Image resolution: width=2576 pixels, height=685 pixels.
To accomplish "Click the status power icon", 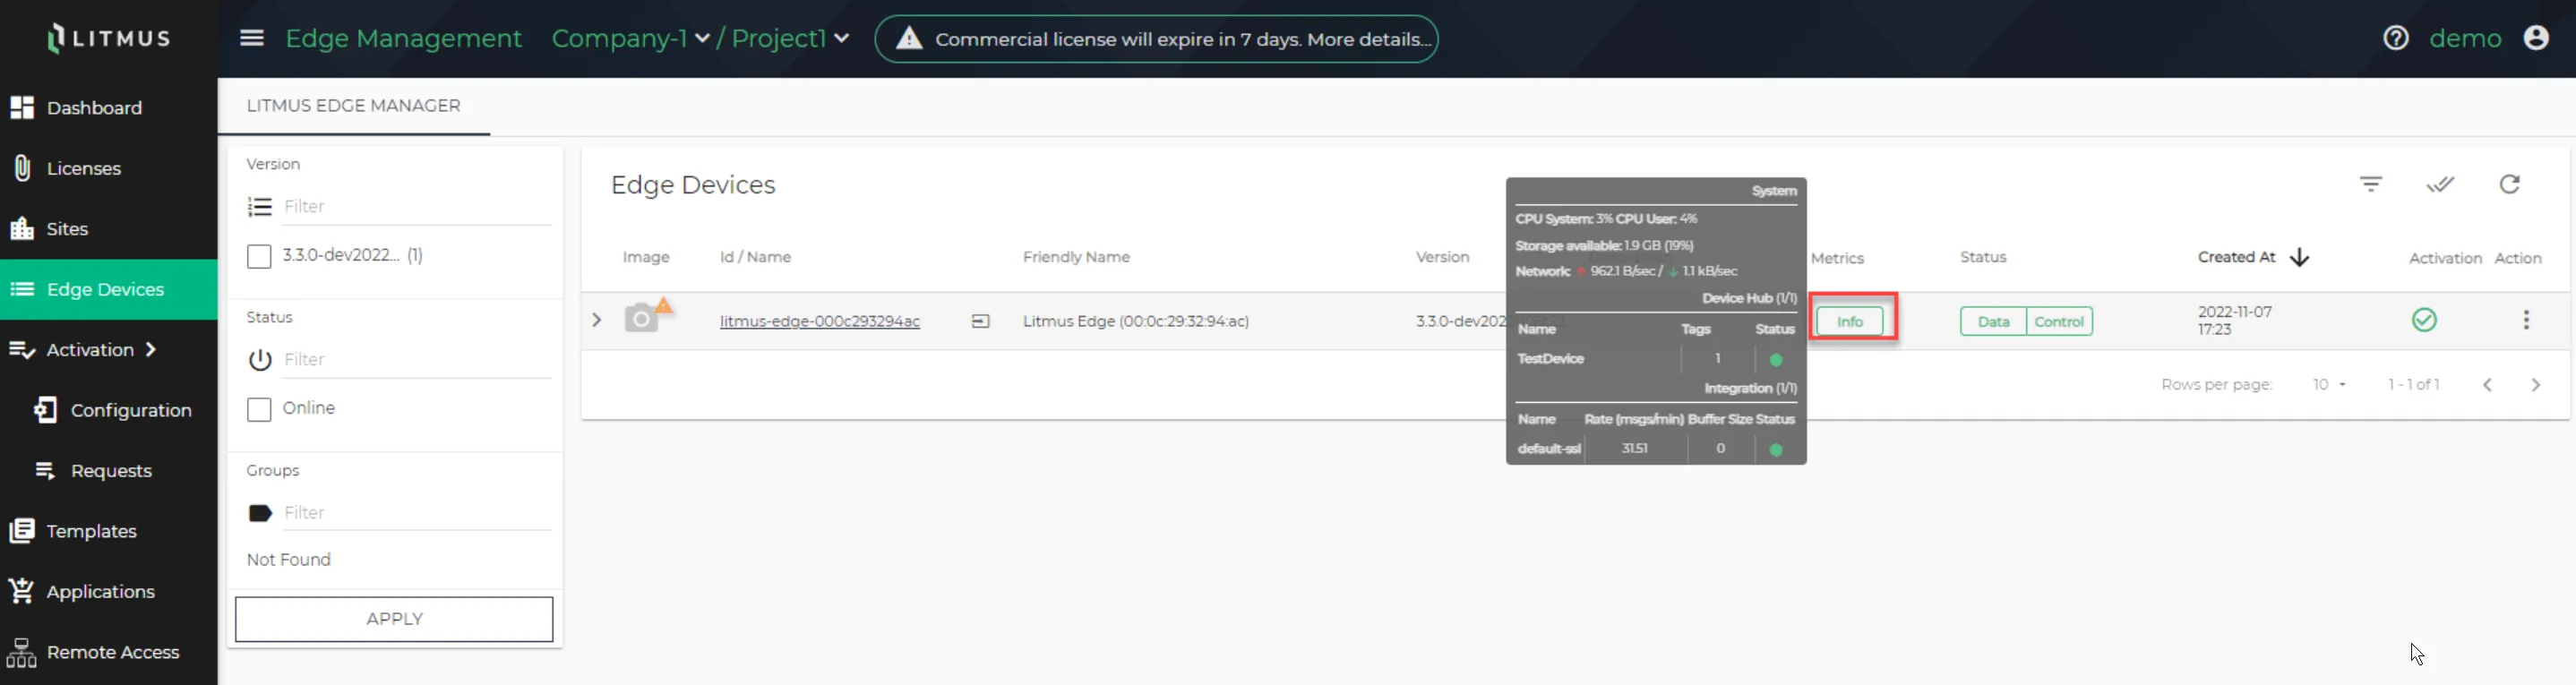I will point(260,360).
